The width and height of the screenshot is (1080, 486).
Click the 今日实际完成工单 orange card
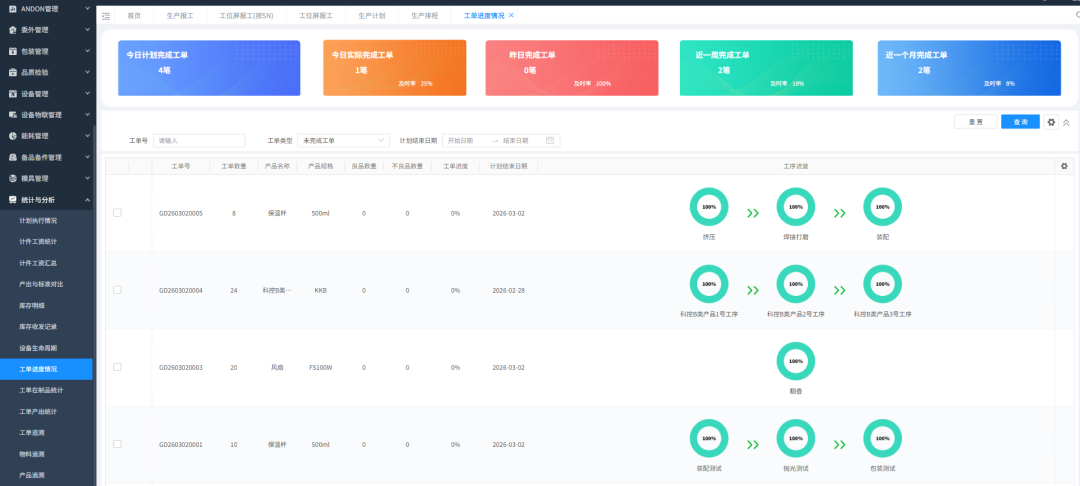[x=395, y=67]
